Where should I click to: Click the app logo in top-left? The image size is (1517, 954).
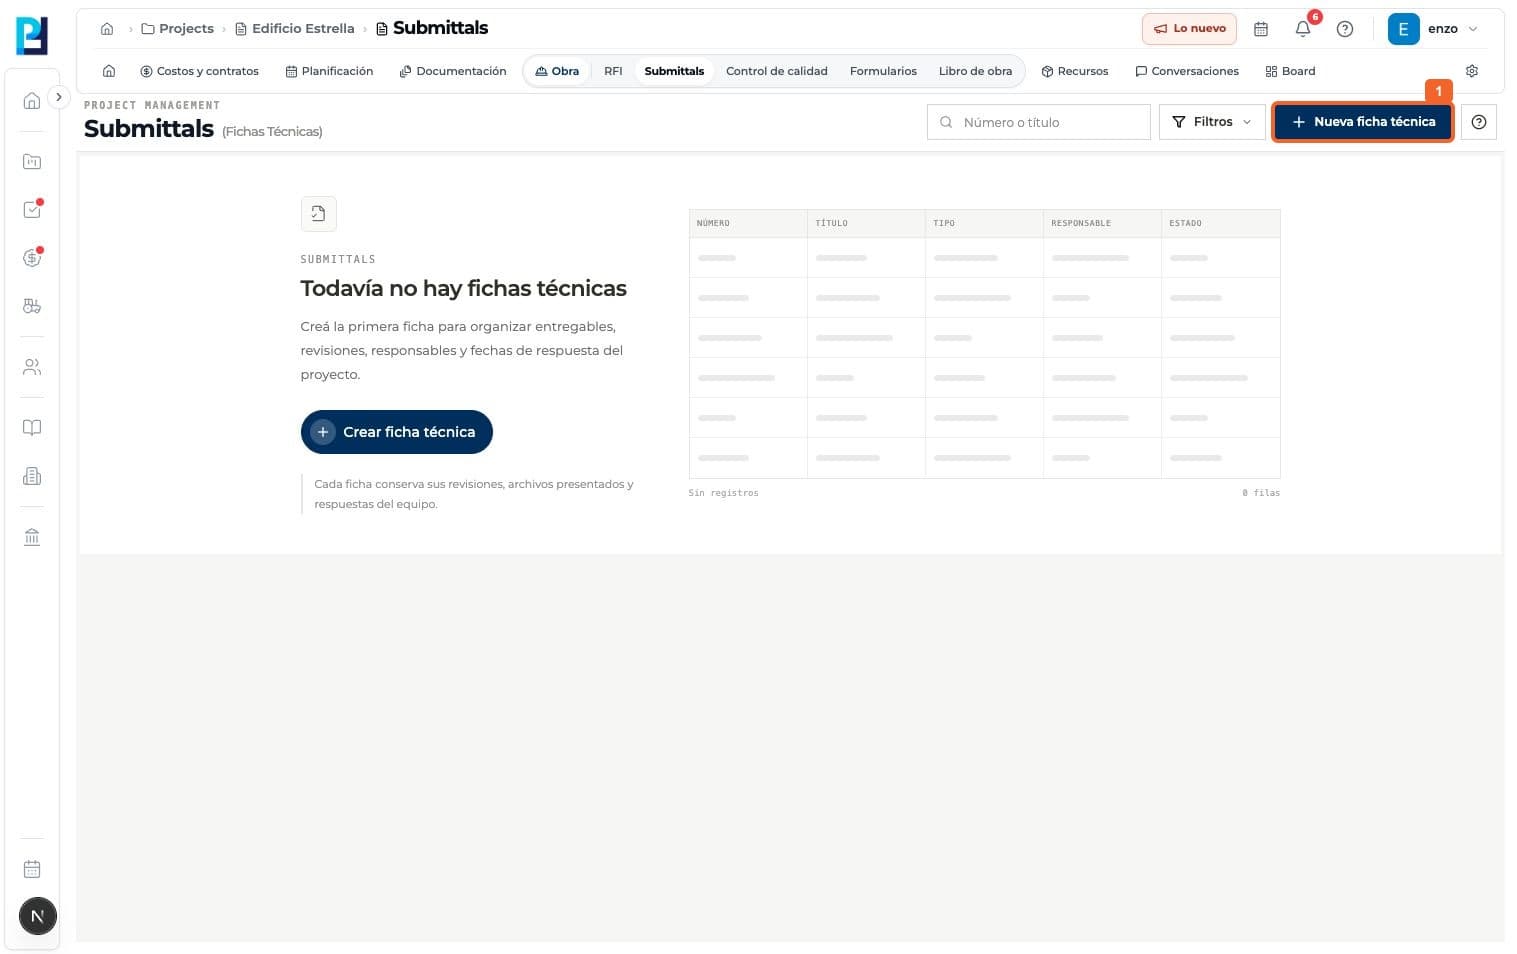click(32, 36)
